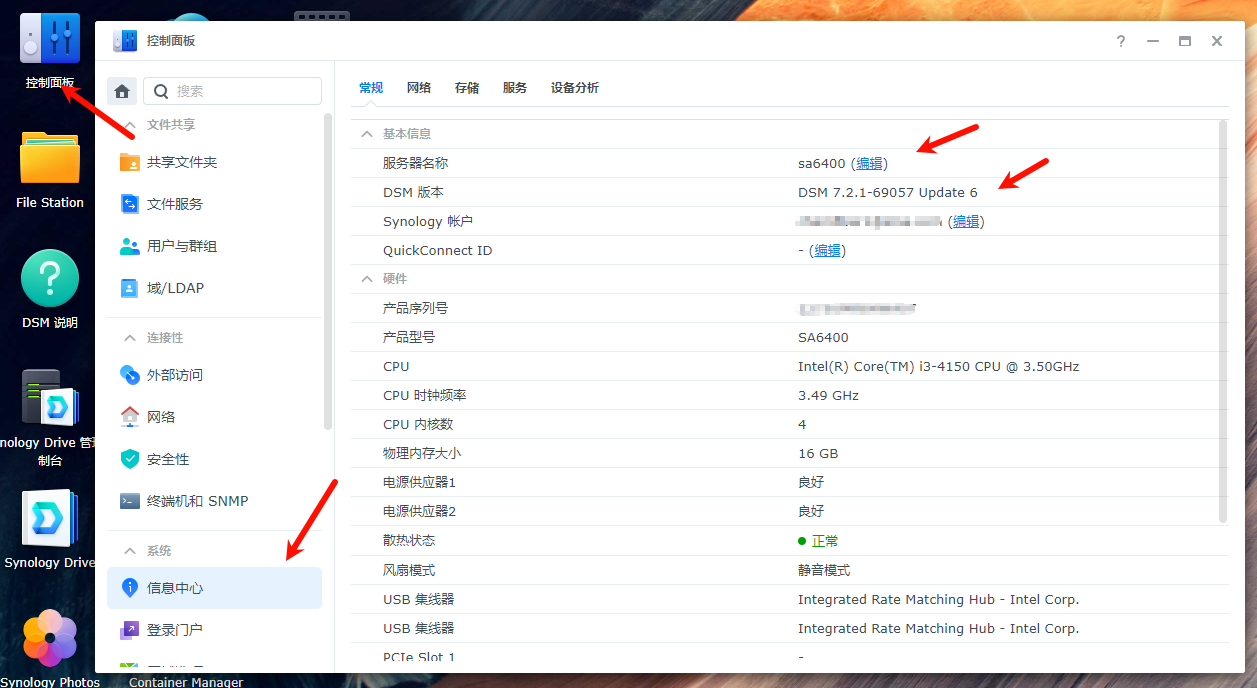Click the main panel vertical scrollbar
1257x688 pixels.
point(1223,321)
